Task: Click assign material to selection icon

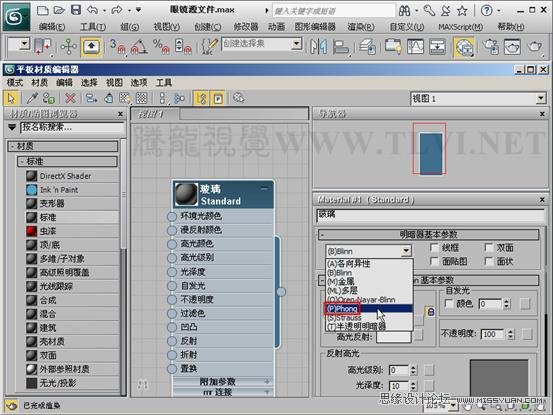Action: [x=91, y=98]
